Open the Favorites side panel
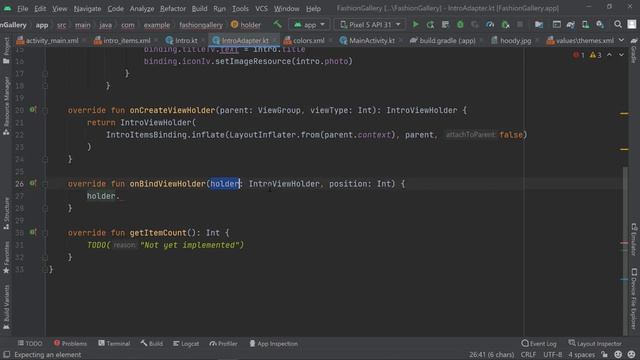Screen dimensions: 640x360 click(x=6, y=257)
